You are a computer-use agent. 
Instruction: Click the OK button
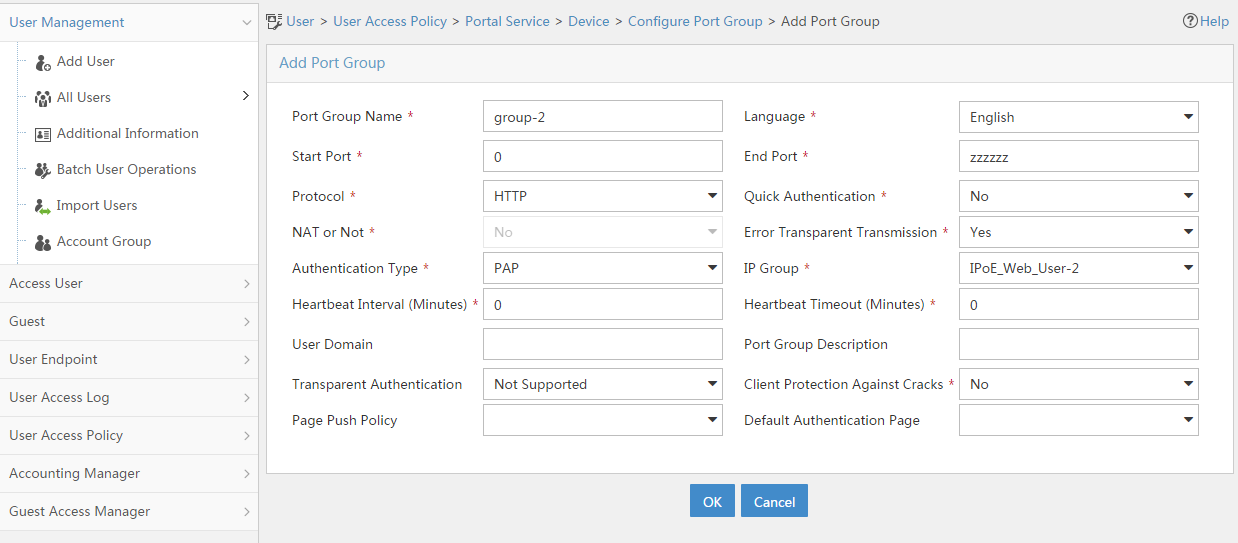pyautogui.click(x=712, y=501)
